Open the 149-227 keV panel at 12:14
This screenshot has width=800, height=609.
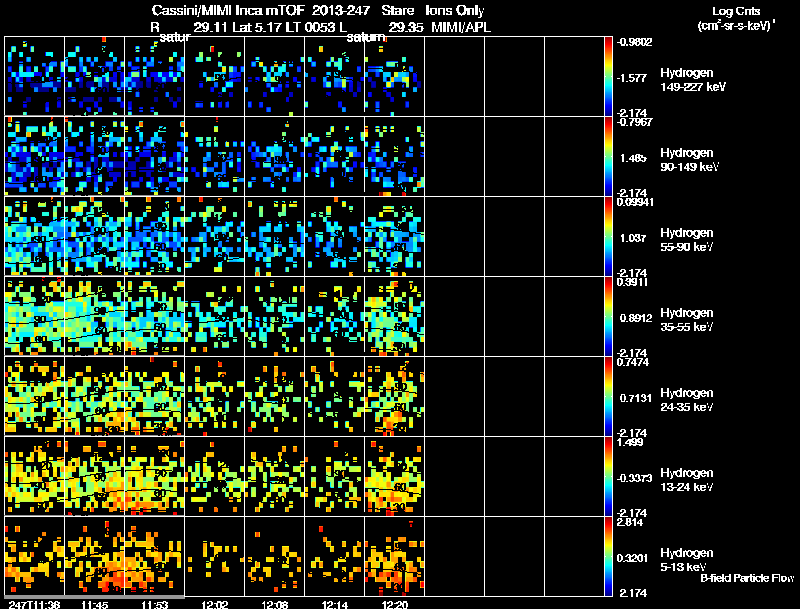[x=335, y=76]
